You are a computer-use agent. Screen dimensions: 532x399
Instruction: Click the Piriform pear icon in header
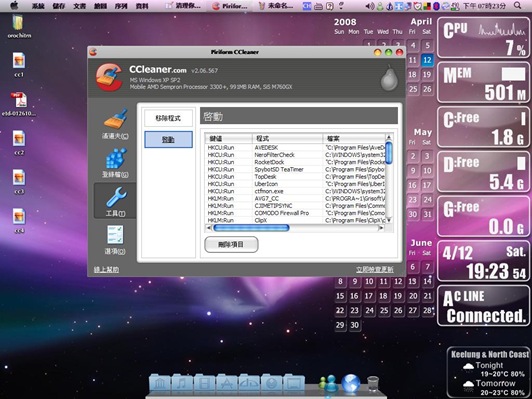pyautogui.click(x=389, y=78)
